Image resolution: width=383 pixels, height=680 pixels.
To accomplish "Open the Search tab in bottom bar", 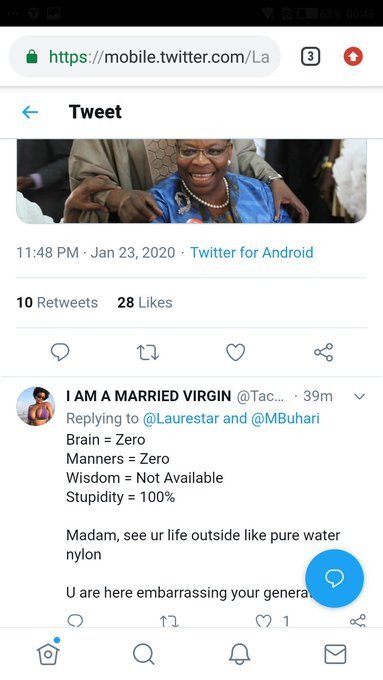I will point(144,654).
